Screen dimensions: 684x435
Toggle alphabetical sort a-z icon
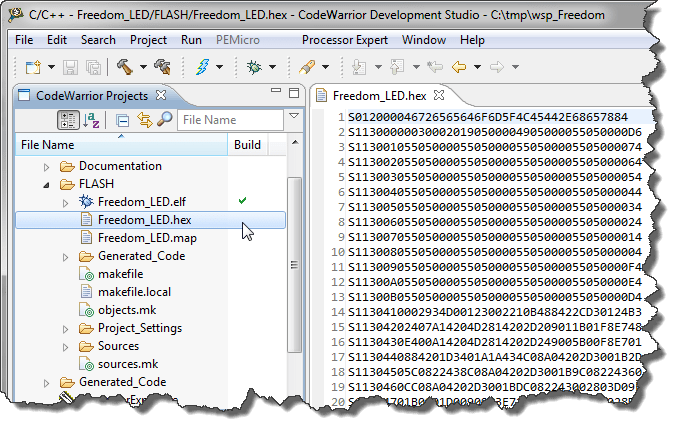[91, 120]
